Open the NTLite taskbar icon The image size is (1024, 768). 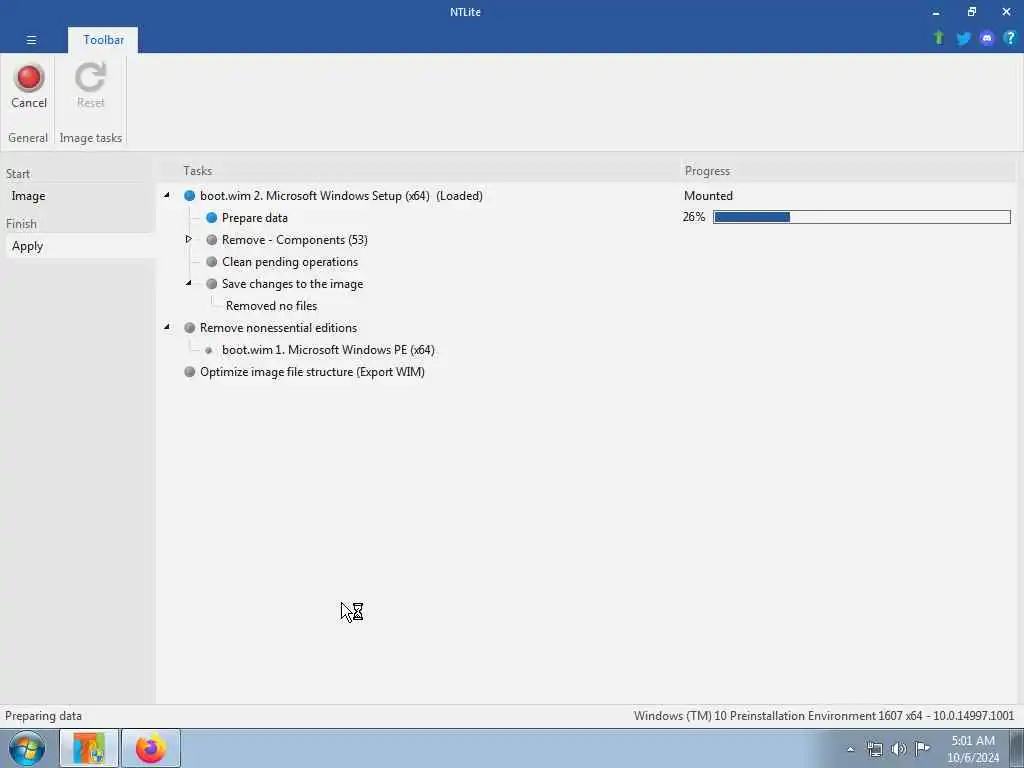click(89, 748)
